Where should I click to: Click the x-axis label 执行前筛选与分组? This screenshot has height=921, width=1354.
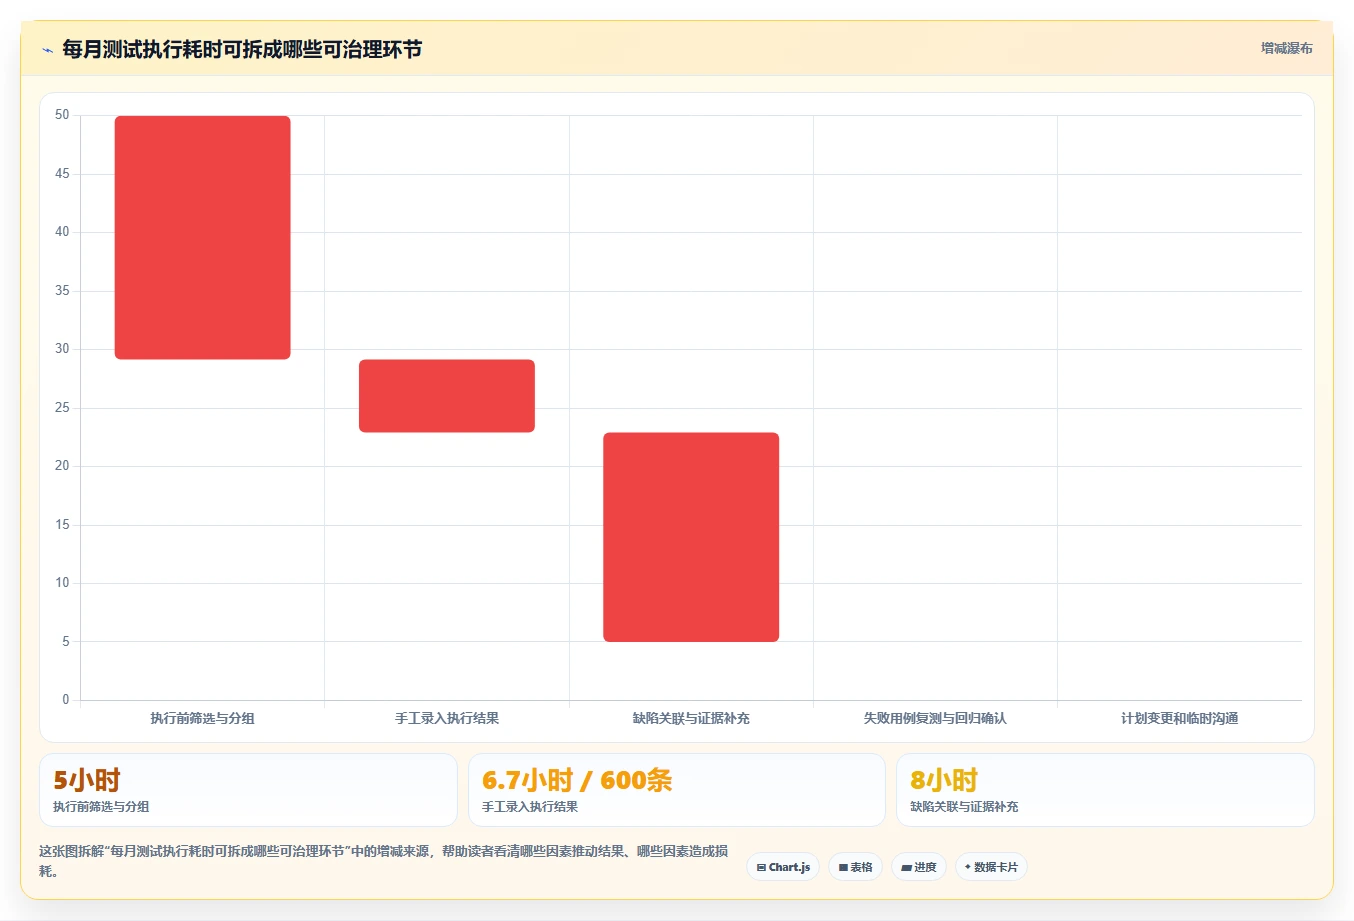click(x=203, y=718)
